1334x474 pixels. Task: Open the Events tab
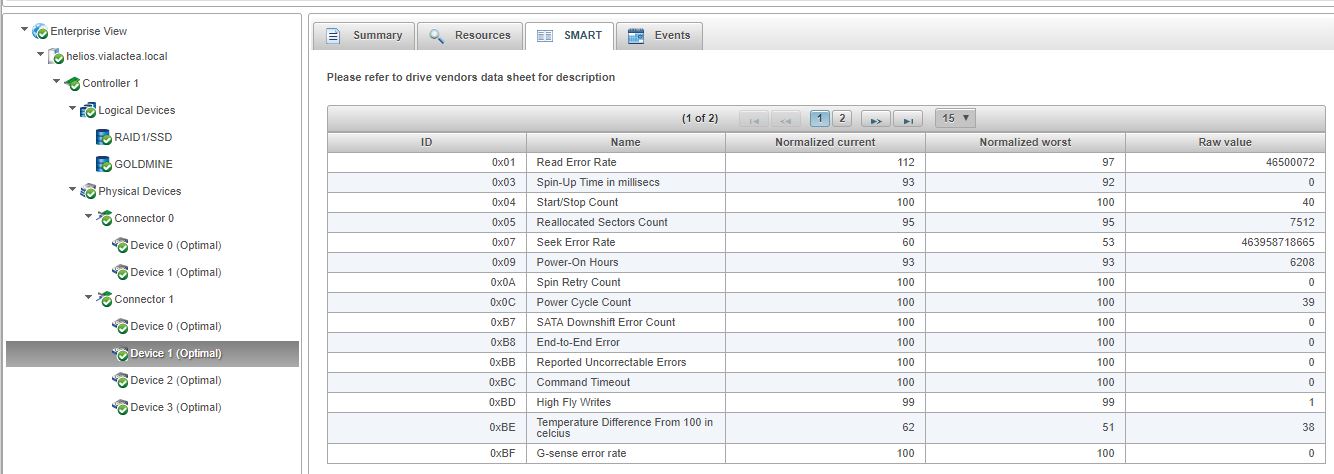point(660,35)
